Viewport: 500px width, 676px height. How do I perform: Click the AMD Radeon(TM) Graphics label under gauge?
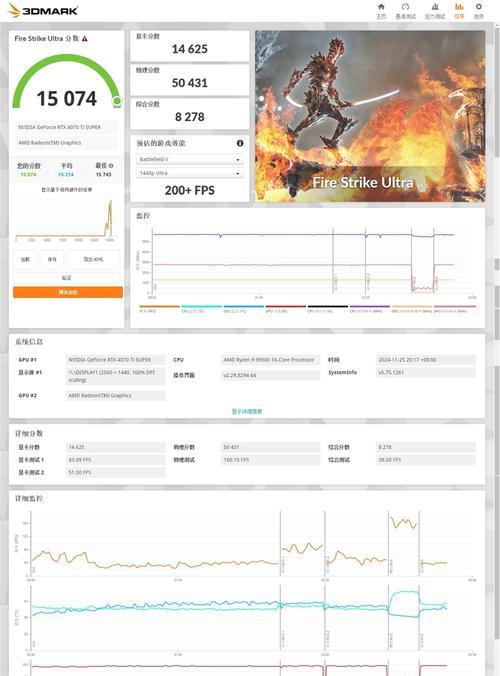pyautogui.click(x=66, y=143)
